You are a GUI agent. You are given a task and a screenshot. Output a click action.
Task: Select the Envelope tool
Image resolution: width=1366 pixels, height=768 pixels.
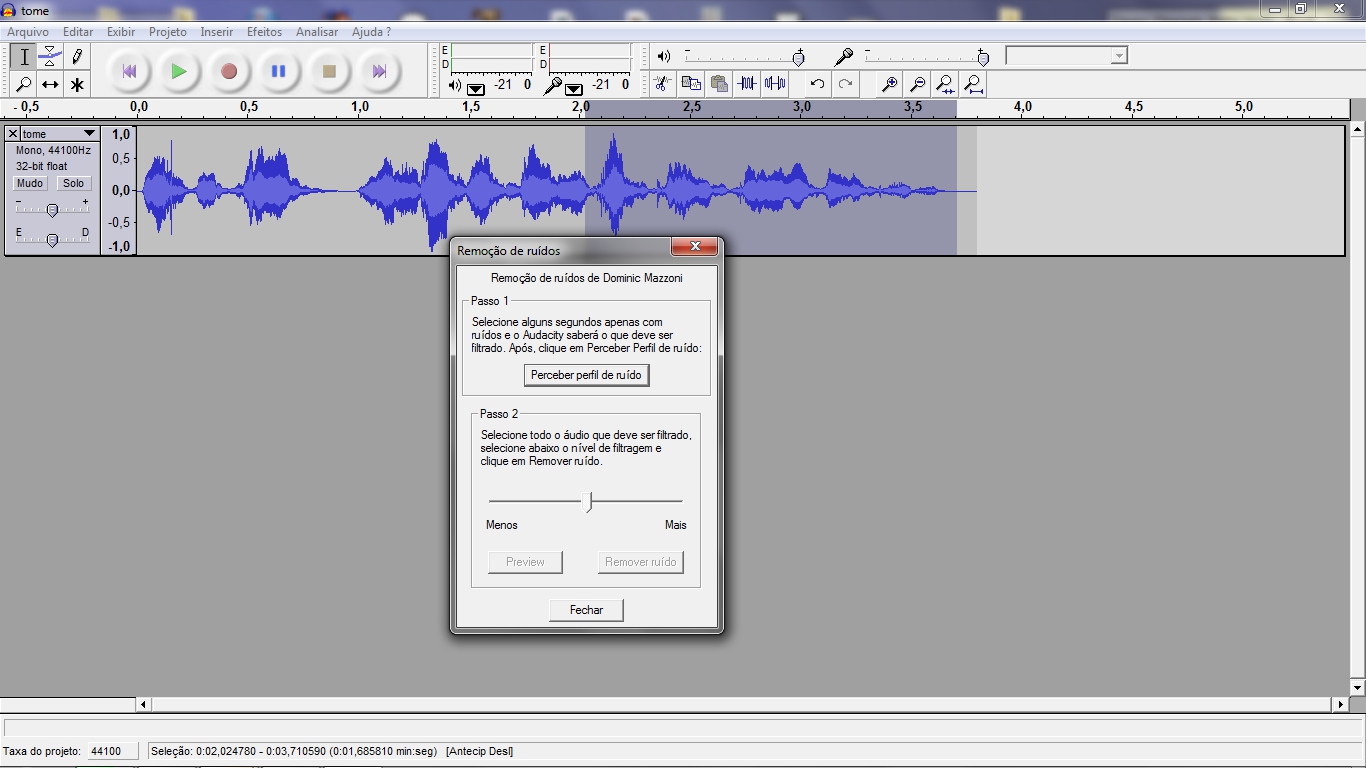[50, 57]
